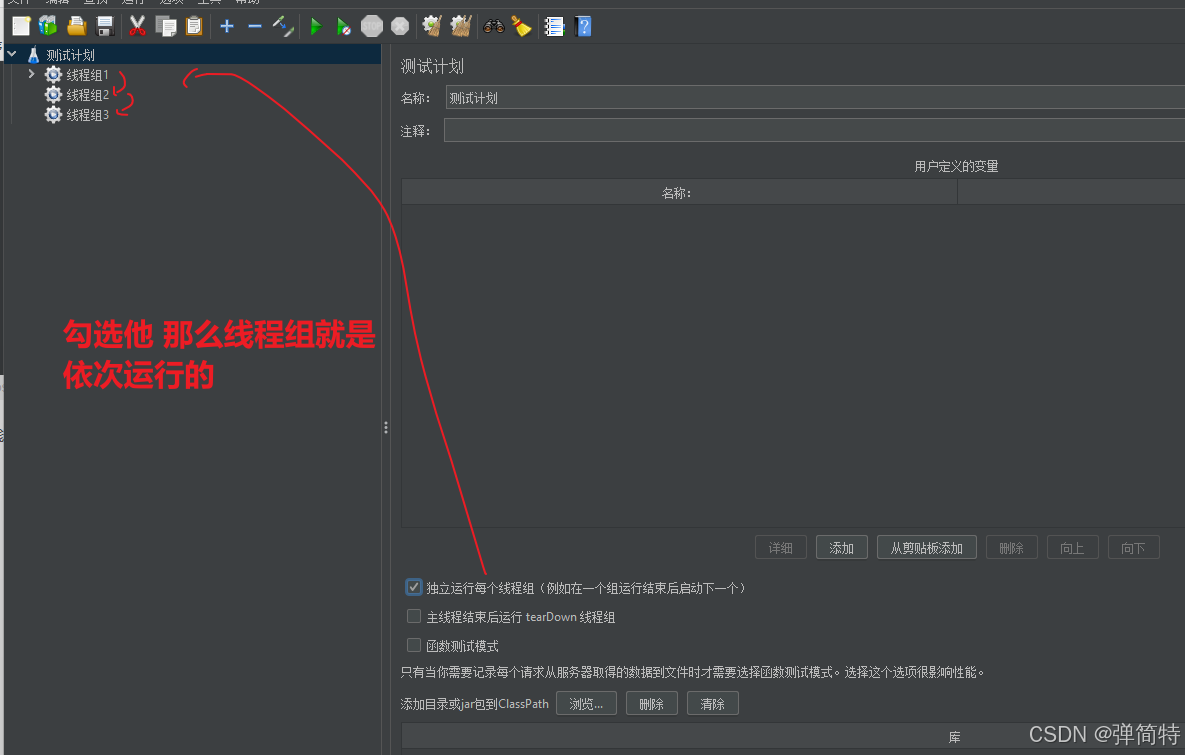This screenshot has width=1185, height=755.
Task: Collapse 测试计划 tree node
Action: pos(10,54)
